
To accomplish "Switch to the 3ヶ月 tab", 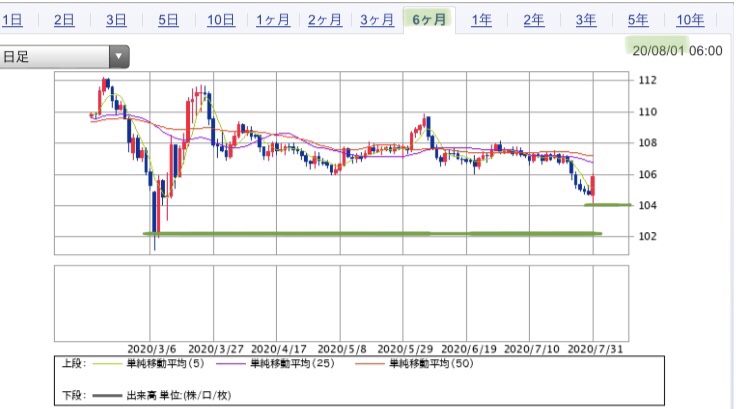I will (x=377, y=20).
